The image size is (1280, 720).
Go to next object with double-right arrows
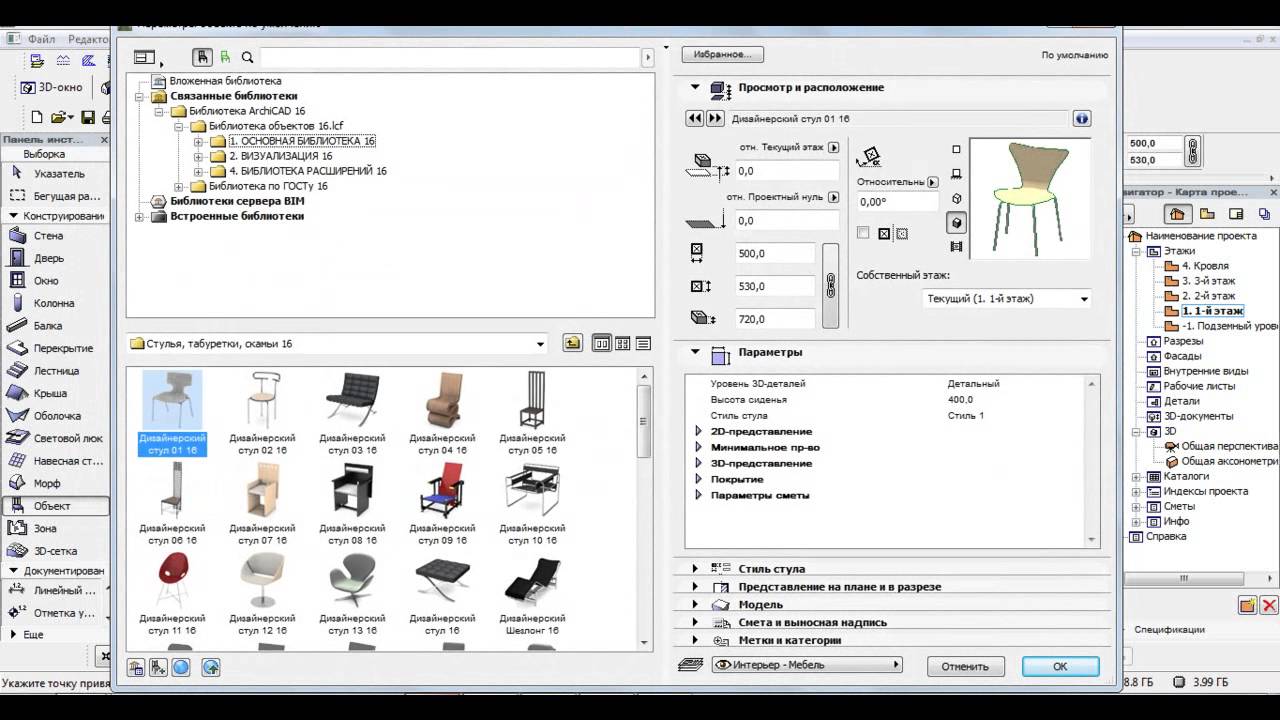[715, 118]
